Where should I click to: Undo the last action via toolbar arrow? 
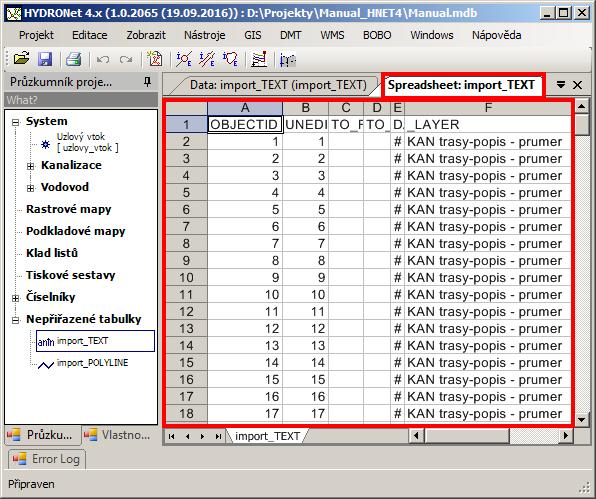click(103, 60)
